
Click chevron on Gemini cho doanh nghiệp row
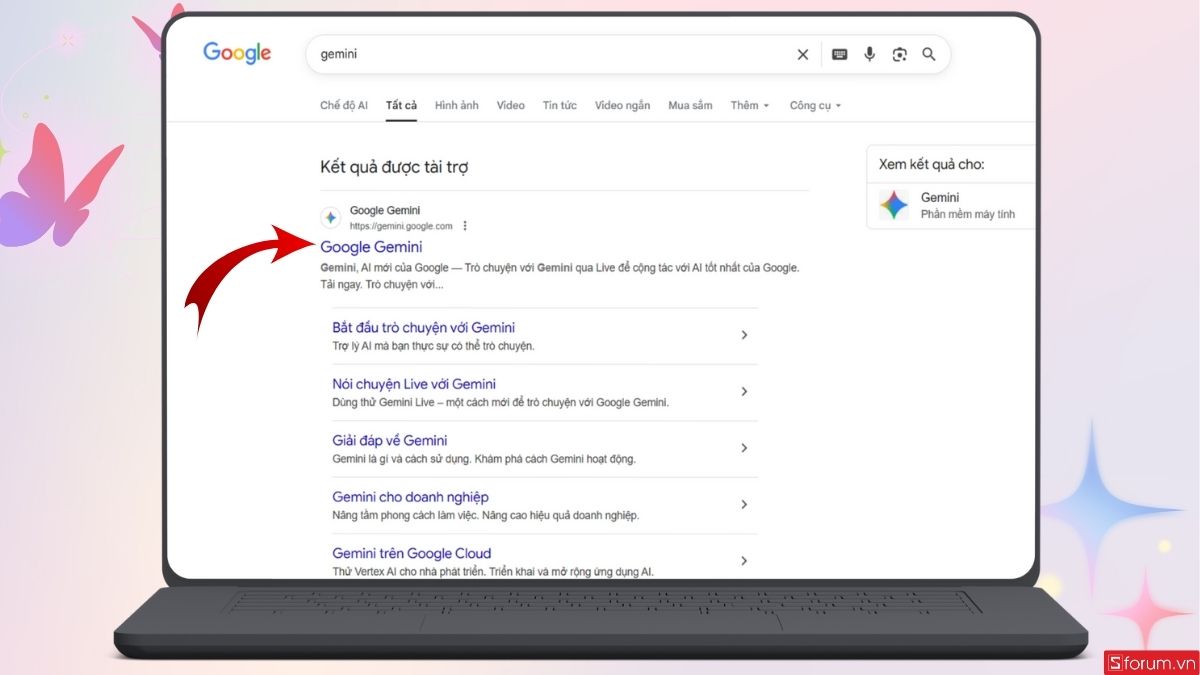pos(744,505)
